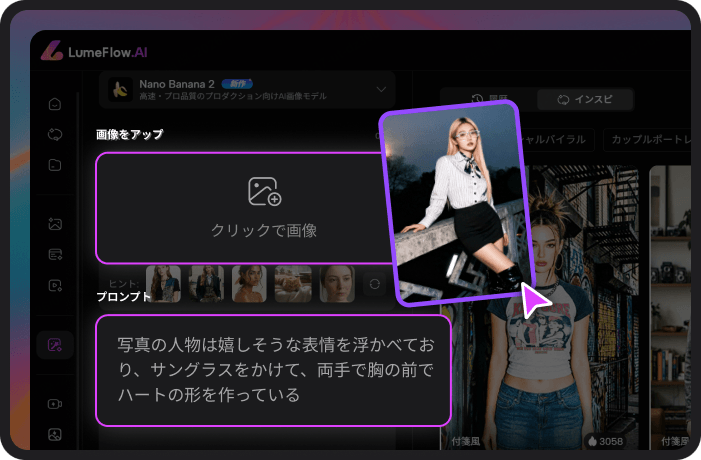Click the 新作 badge beside Nano Banana 2
The width and height of the screenshot is (701, 460).
coord(237,84)
